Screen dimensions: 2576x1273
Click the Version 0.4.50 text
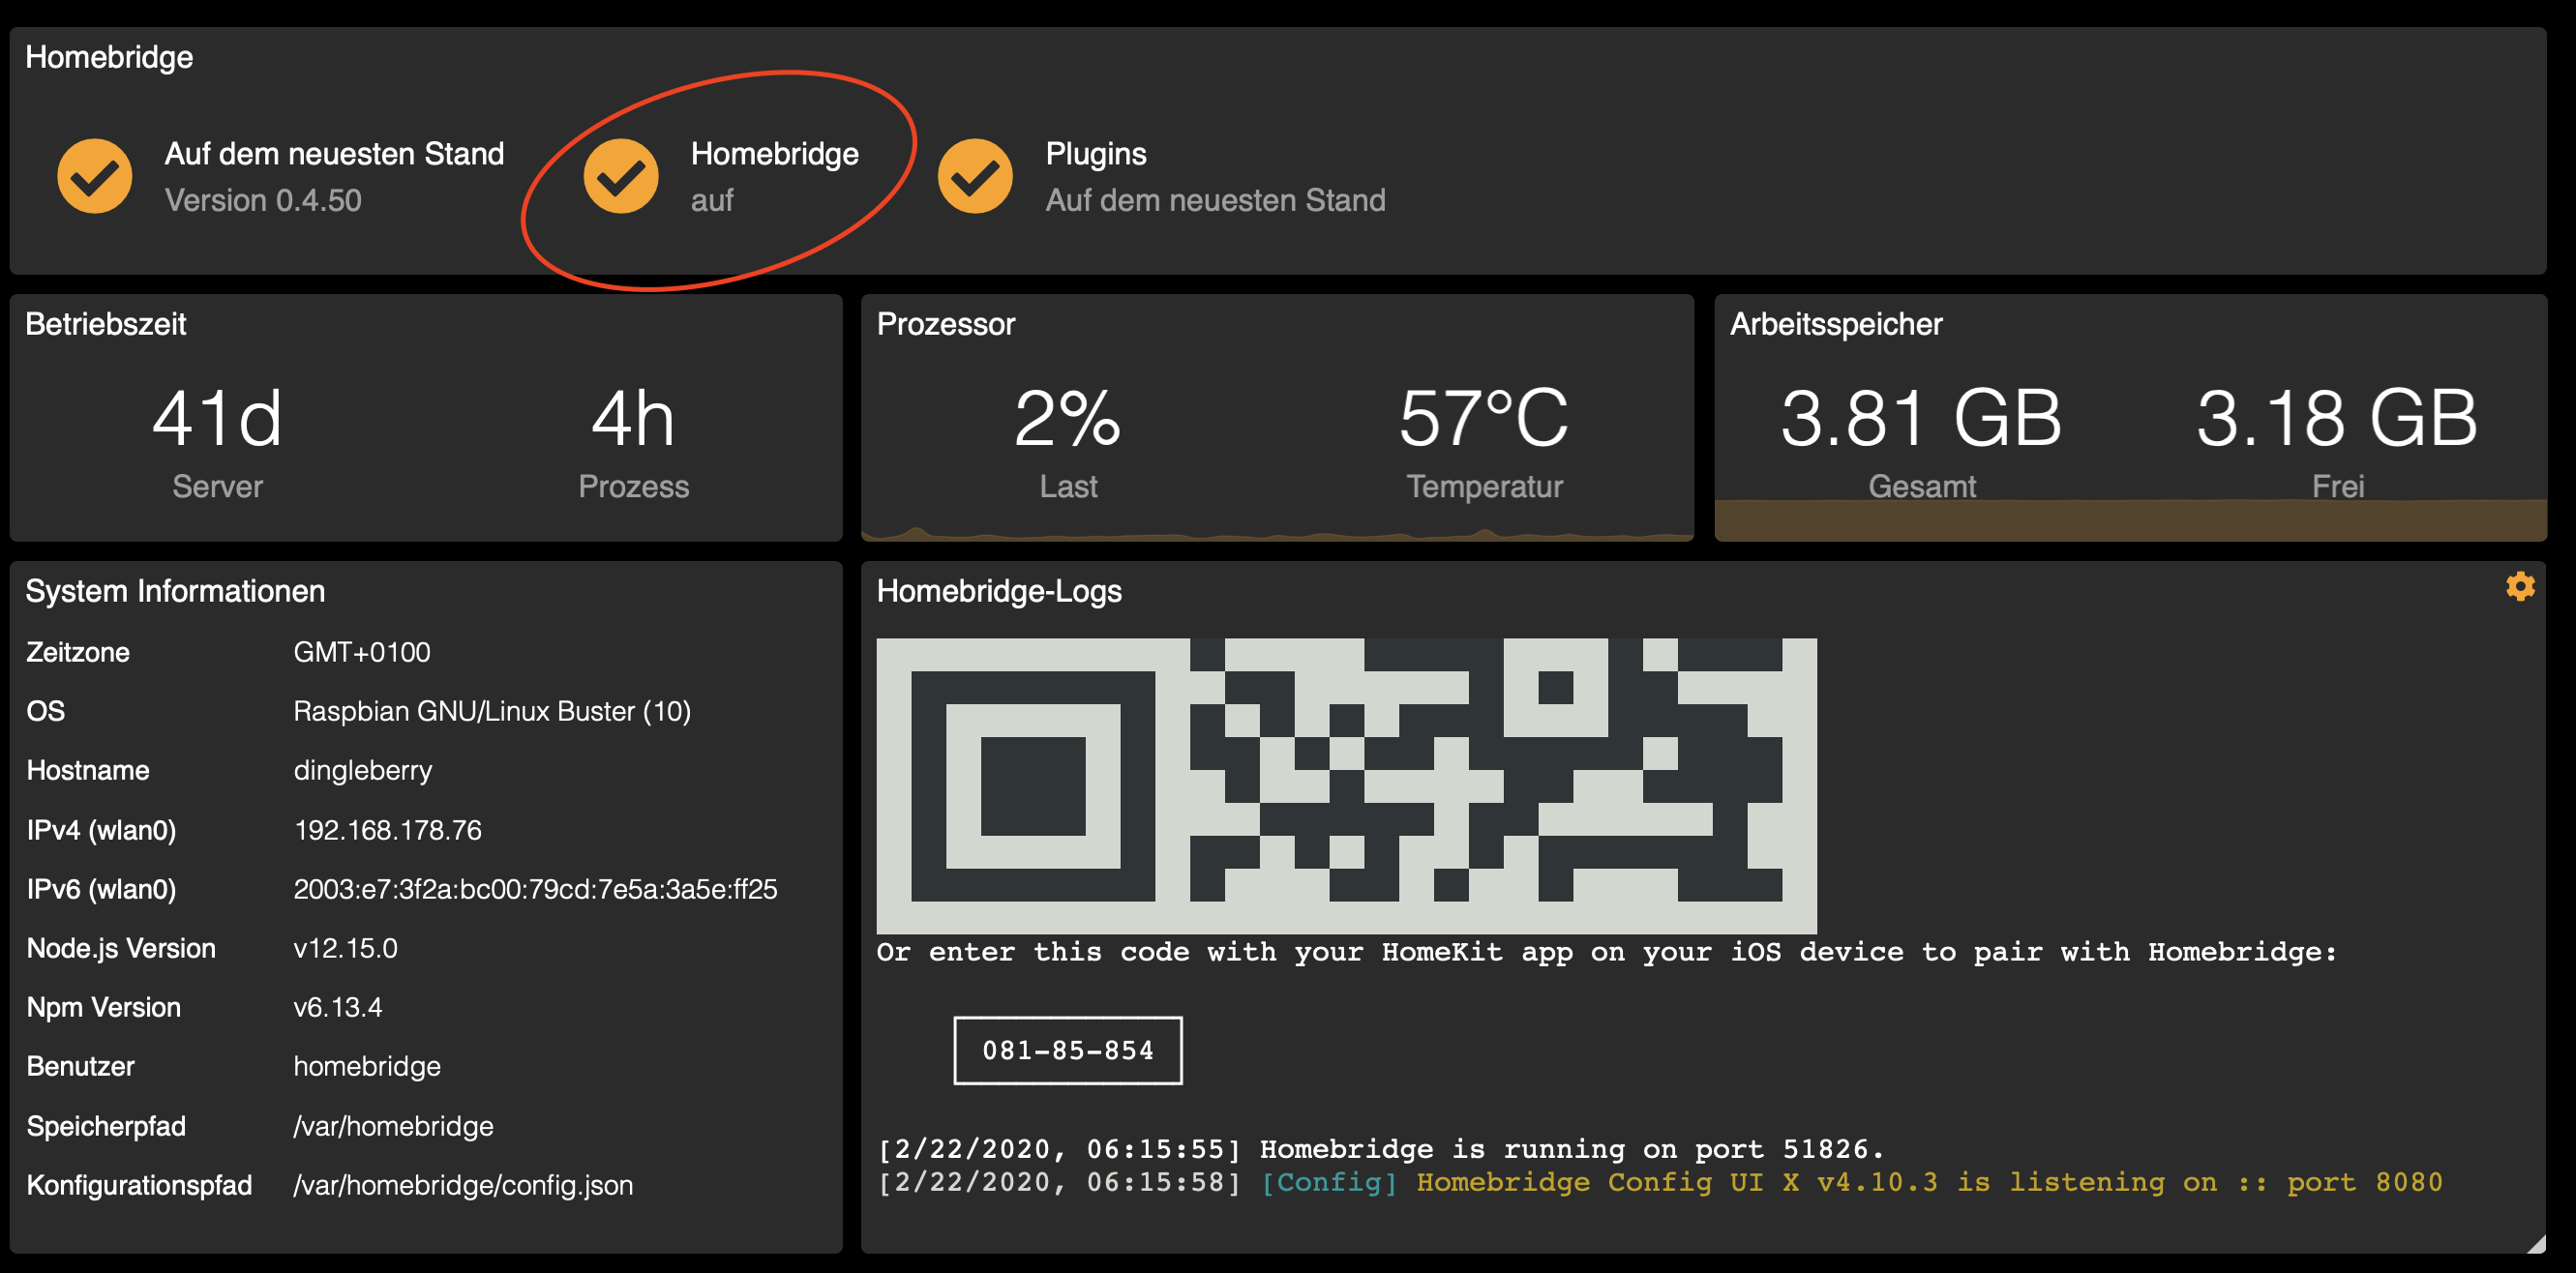tap(263, 200)
